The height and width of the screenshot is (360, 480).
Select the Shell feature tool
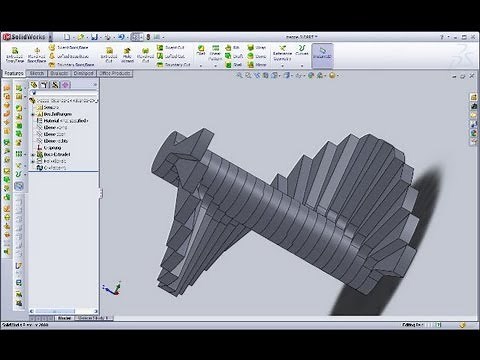point(233,65)
